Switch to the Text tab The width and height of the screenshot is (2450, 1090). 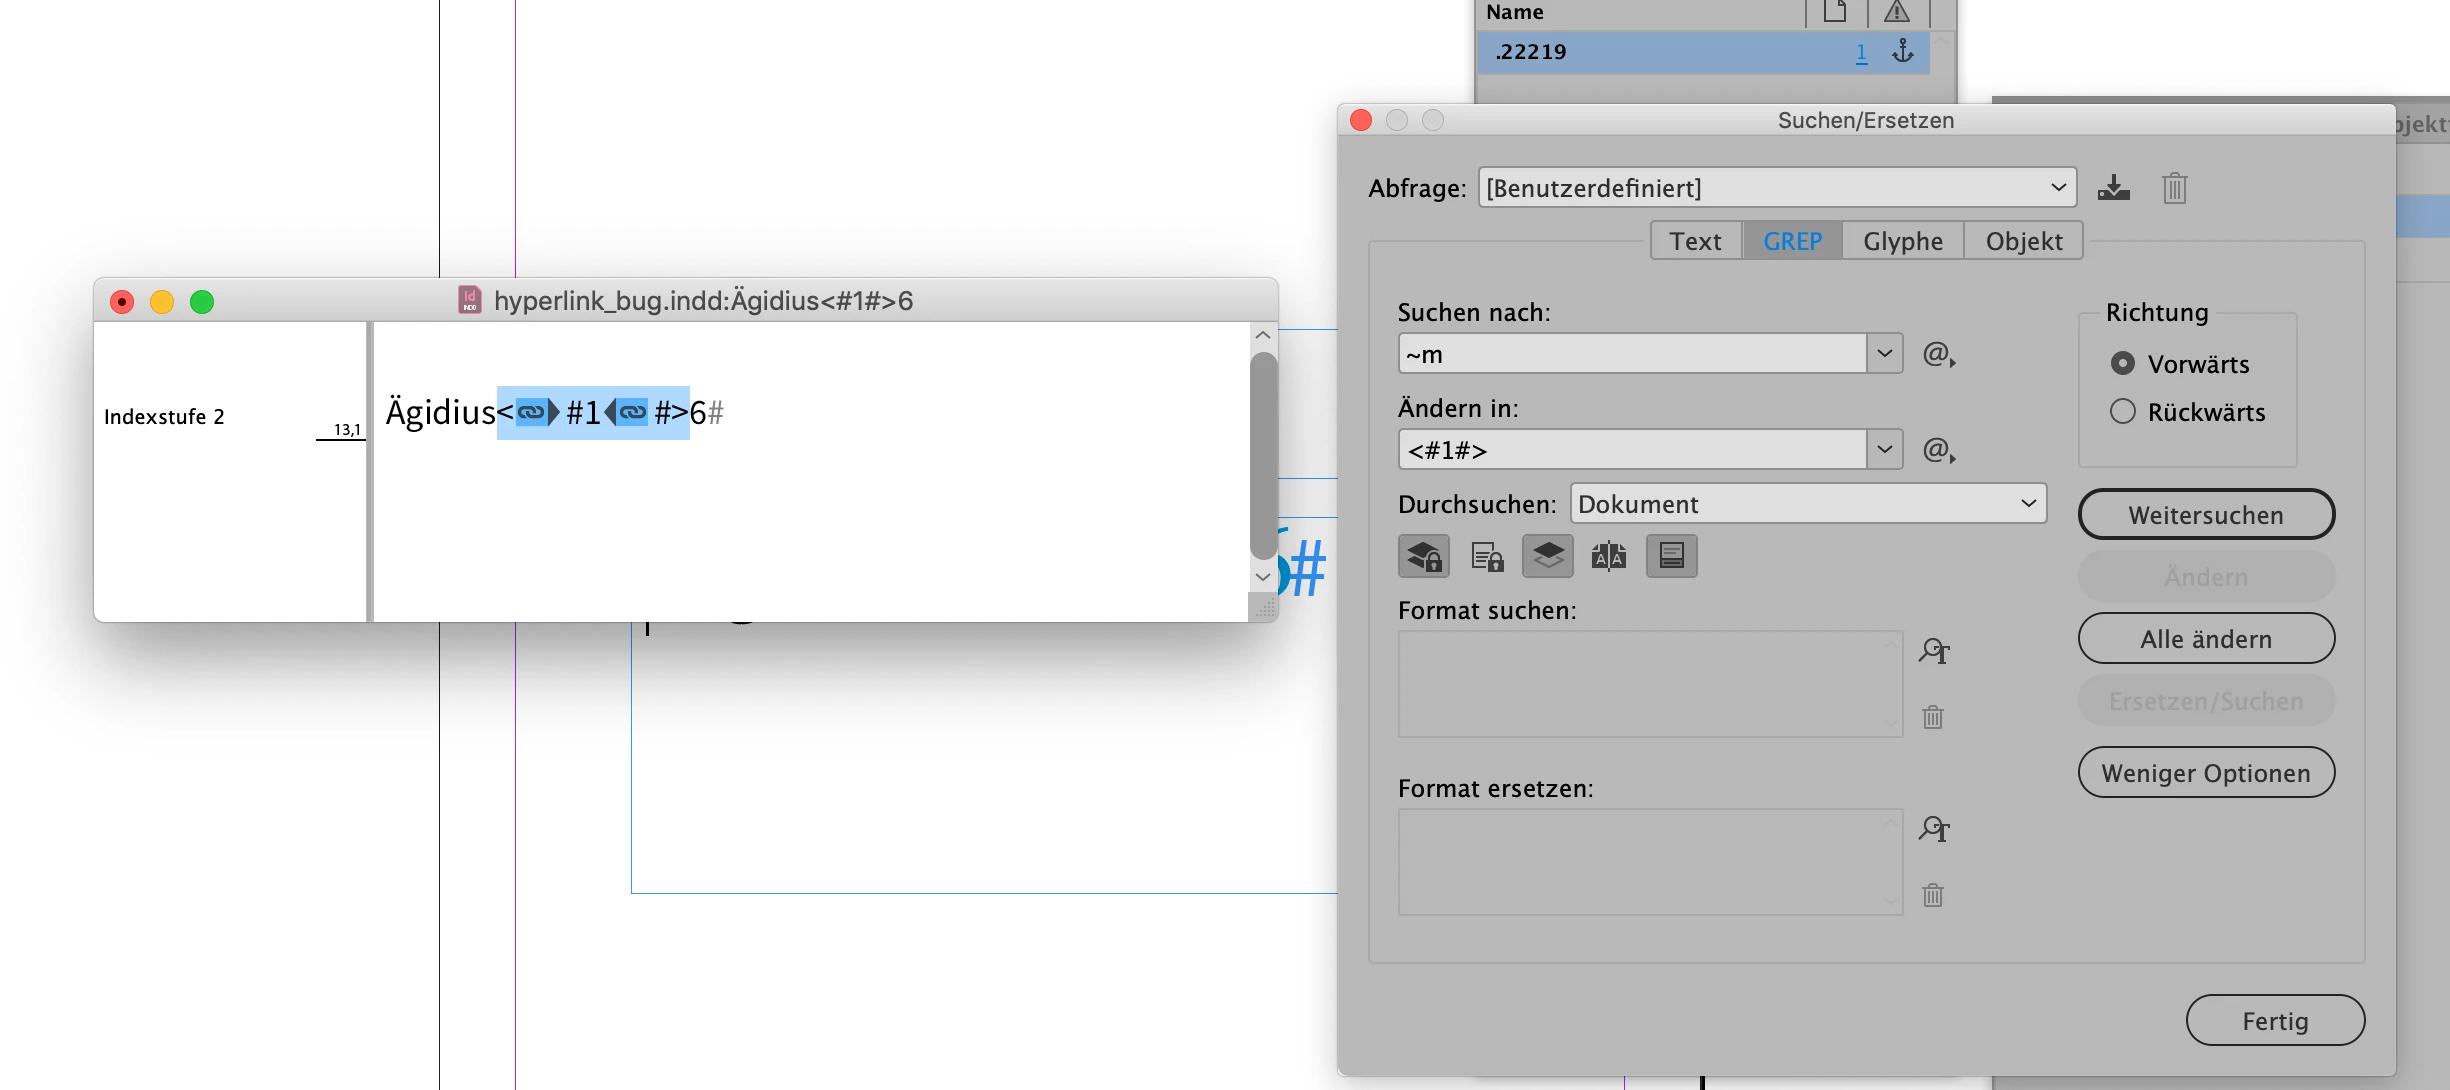[1695, 241]
